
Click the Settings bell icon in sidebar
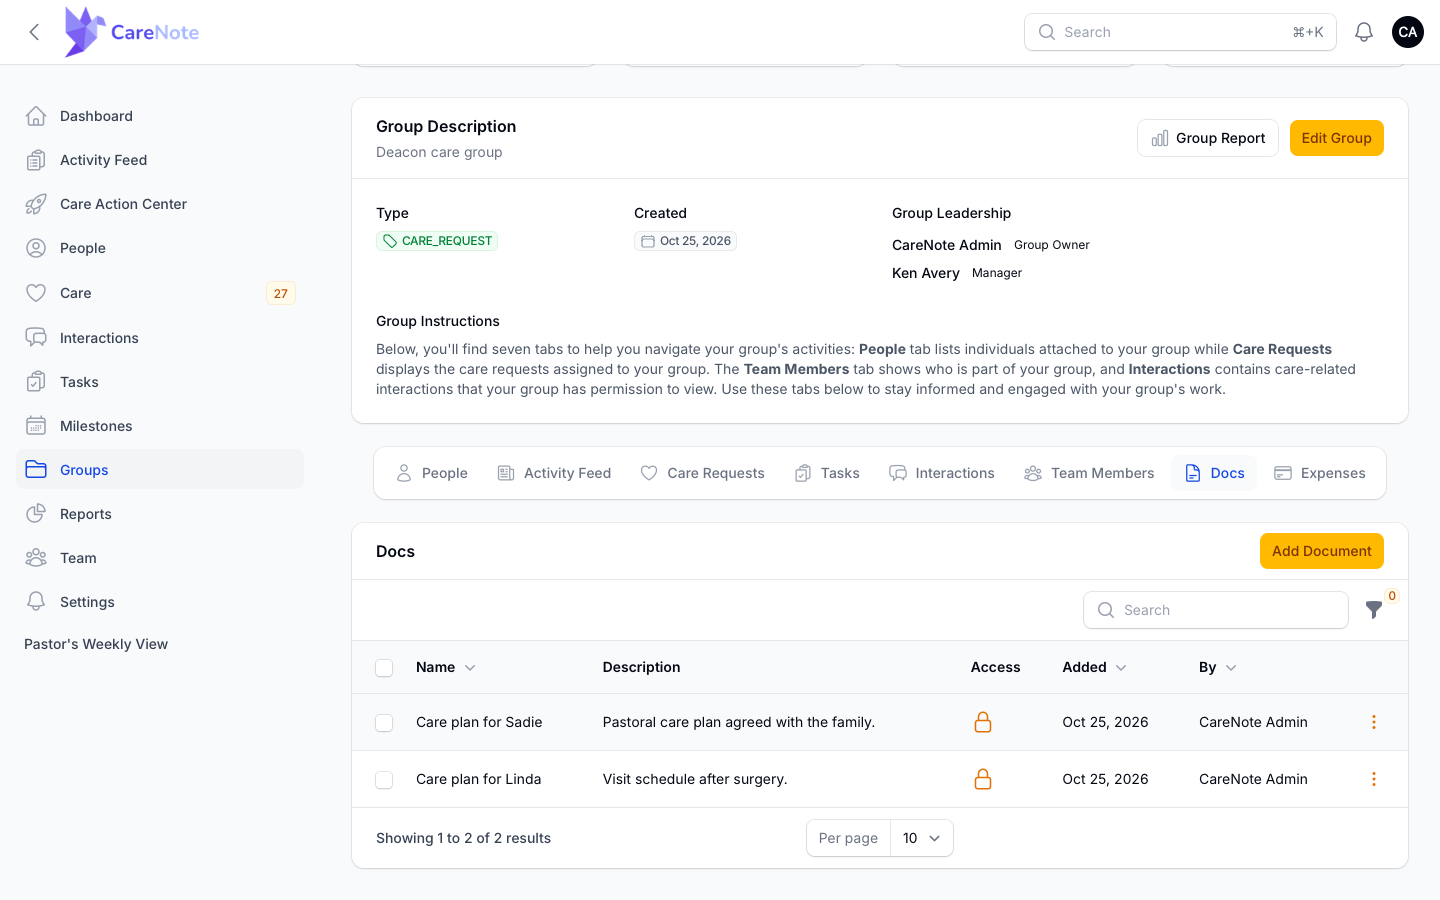36,602
